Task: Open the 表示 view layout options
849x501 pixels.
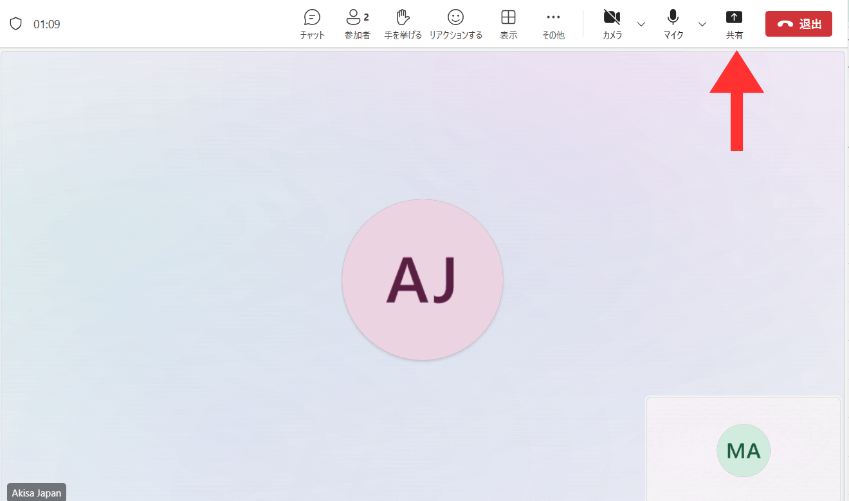Action: [x=508, y=24]
